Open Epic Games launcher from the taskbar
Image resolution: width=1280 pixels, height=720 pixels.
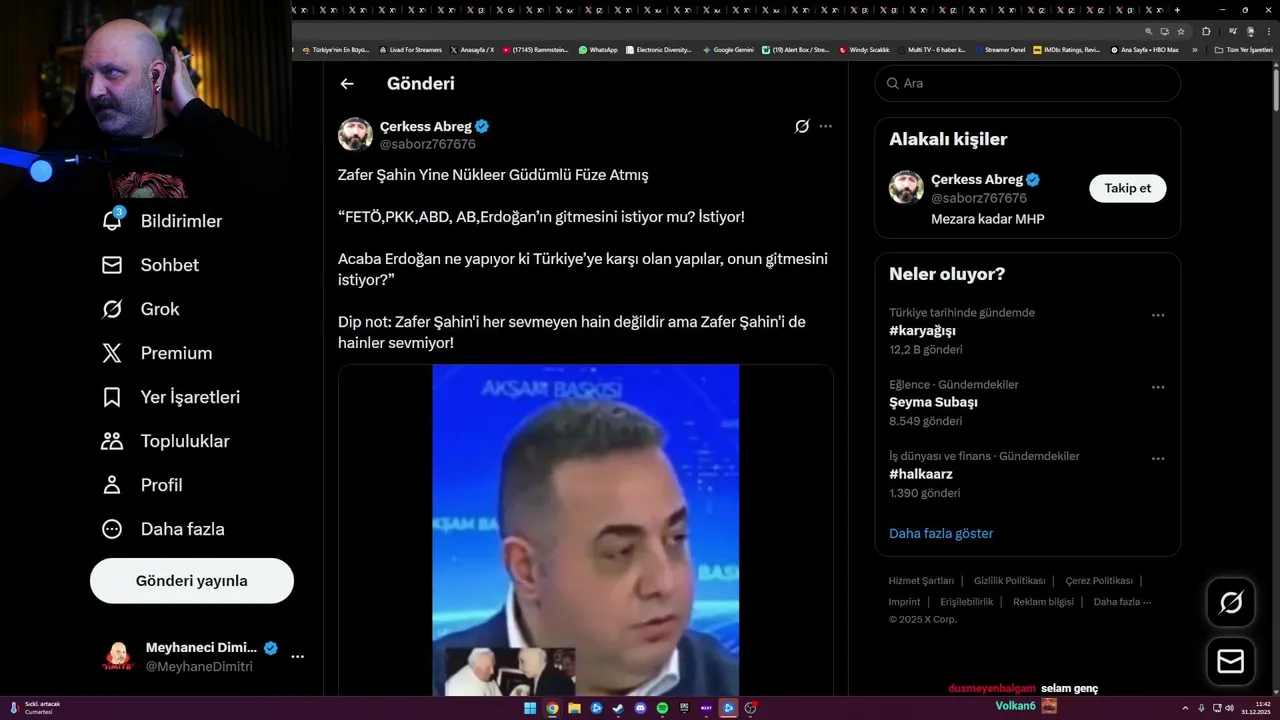(684, 708)
